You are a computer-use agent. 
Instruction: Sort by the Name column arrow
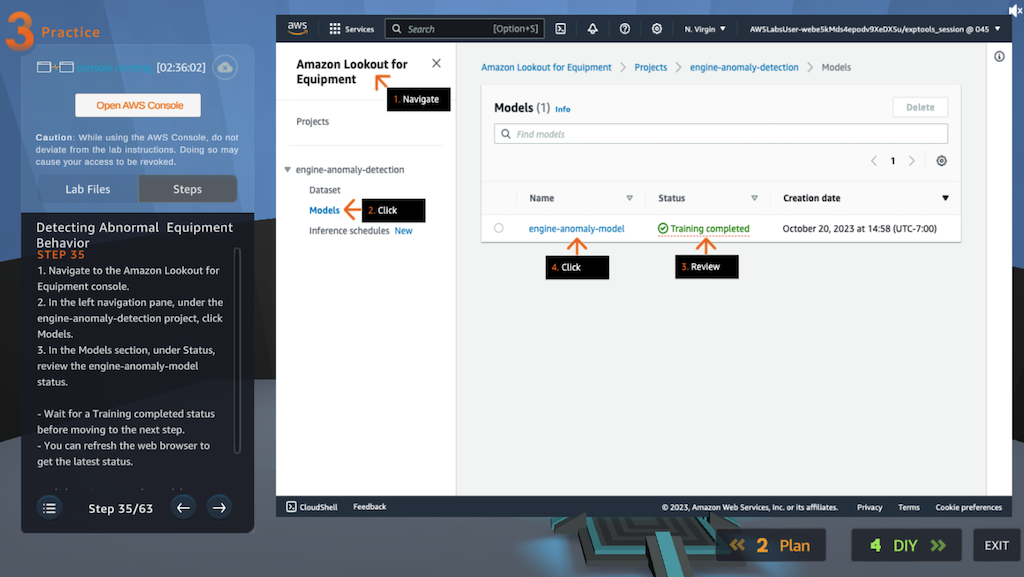point(630,198)
